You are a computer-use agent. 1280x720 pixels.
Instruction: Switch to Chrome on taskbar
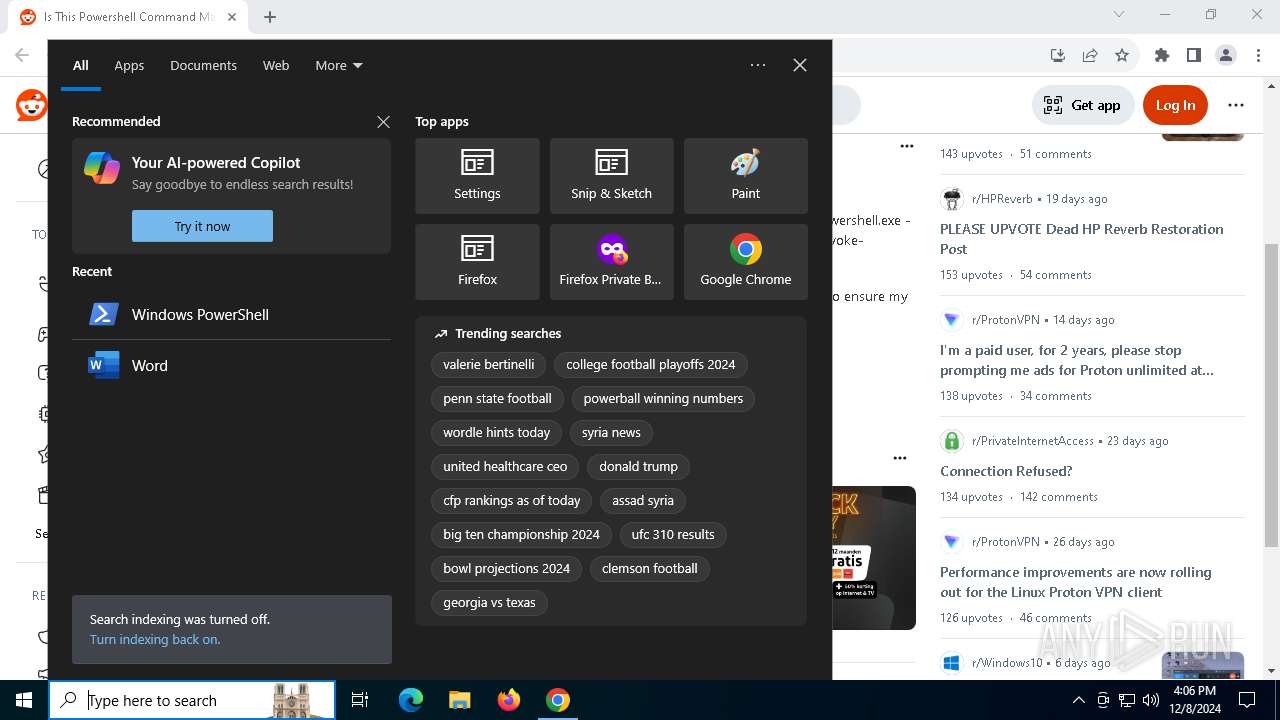coord(558,700)
